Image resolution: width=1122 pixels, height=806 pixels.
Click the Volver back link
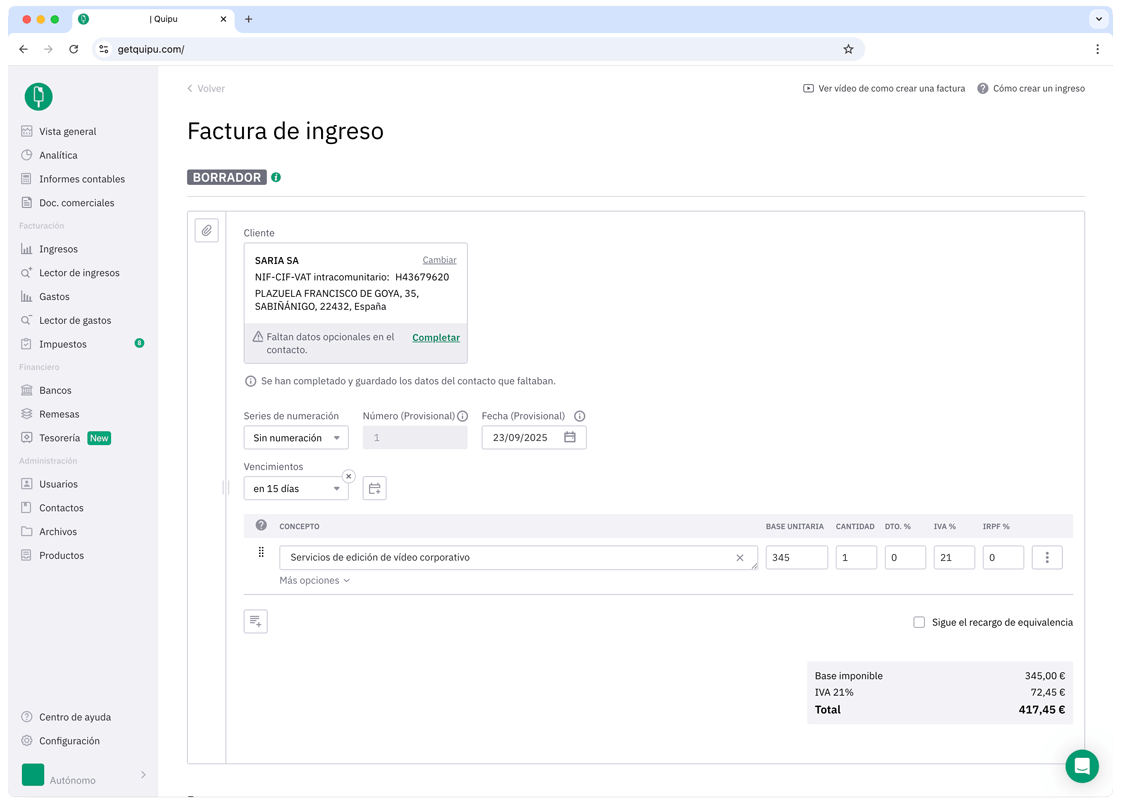pyautogui.click(x=206, y=89)
